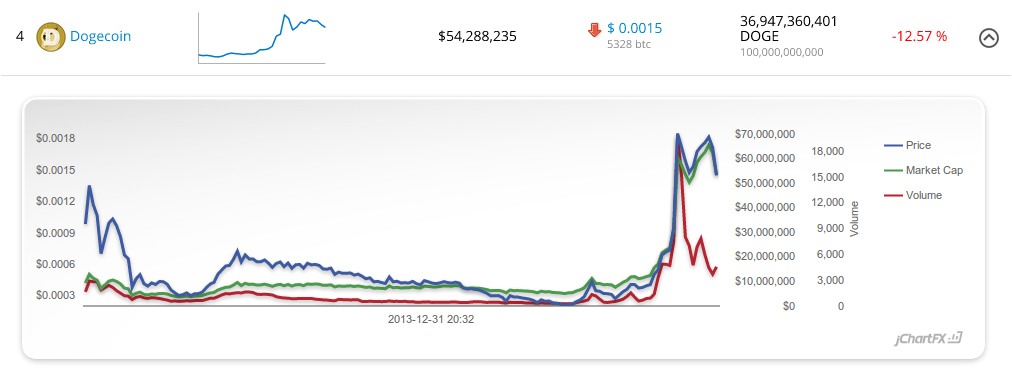Click the 15,000 volume axis label
The height and width of the screenshot is (390, 1012).
click(829, 177)
